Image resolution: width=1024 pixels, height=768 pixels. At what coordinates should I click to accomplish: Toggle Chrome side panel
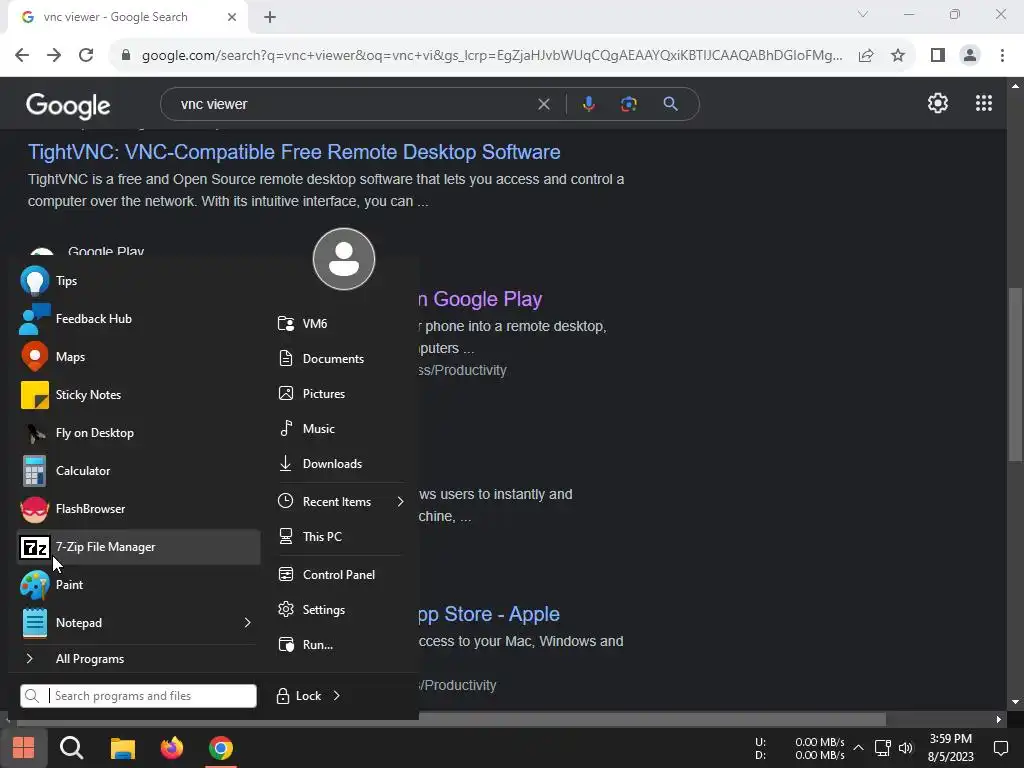(938, 56)
